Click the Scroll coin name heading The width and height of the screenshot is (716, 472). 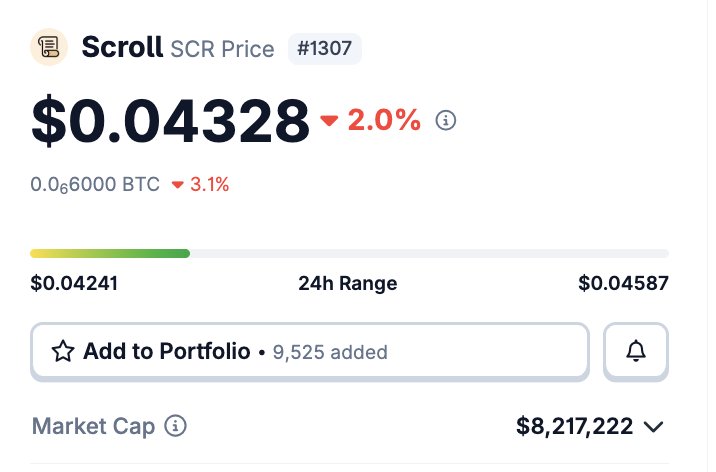(122, 47)
